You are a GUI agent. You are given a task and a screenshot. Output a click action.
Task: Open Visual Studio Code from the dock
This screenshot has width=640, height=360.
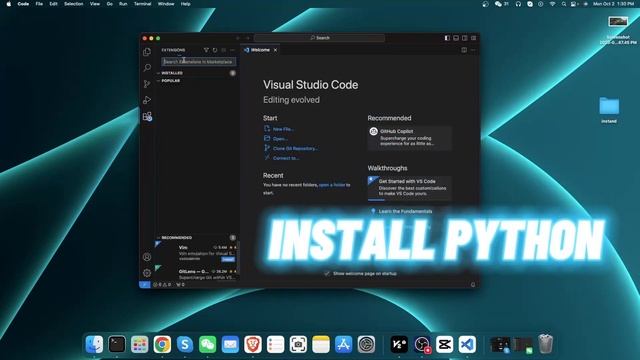click(x=467, y=344)
